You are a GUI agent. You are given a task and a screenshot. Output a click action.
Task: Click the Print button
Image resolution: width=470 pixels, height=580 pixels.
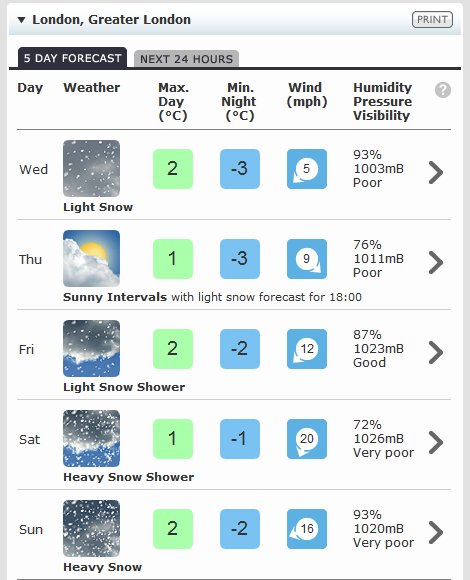432,20
